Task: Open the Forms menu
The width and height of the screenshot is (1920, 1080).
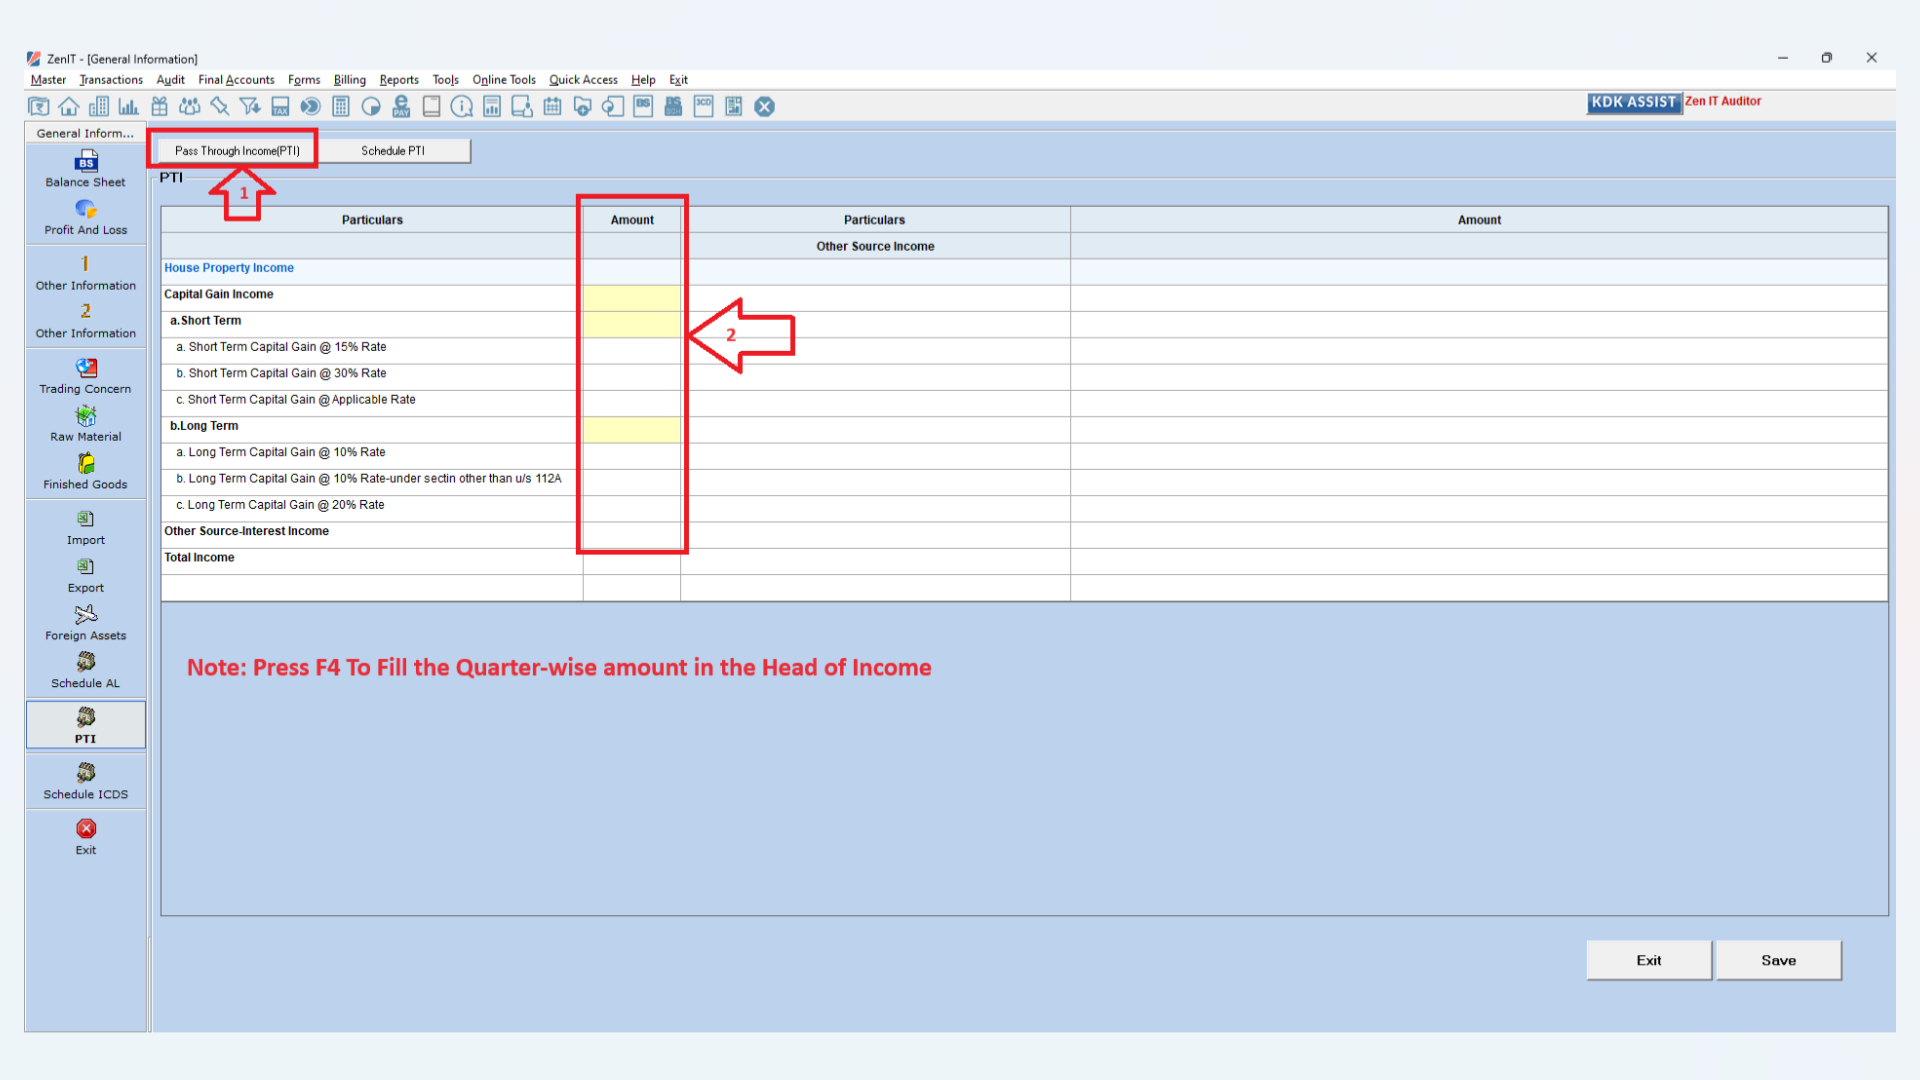Action: pyautogui.click(x=304, y=80)
